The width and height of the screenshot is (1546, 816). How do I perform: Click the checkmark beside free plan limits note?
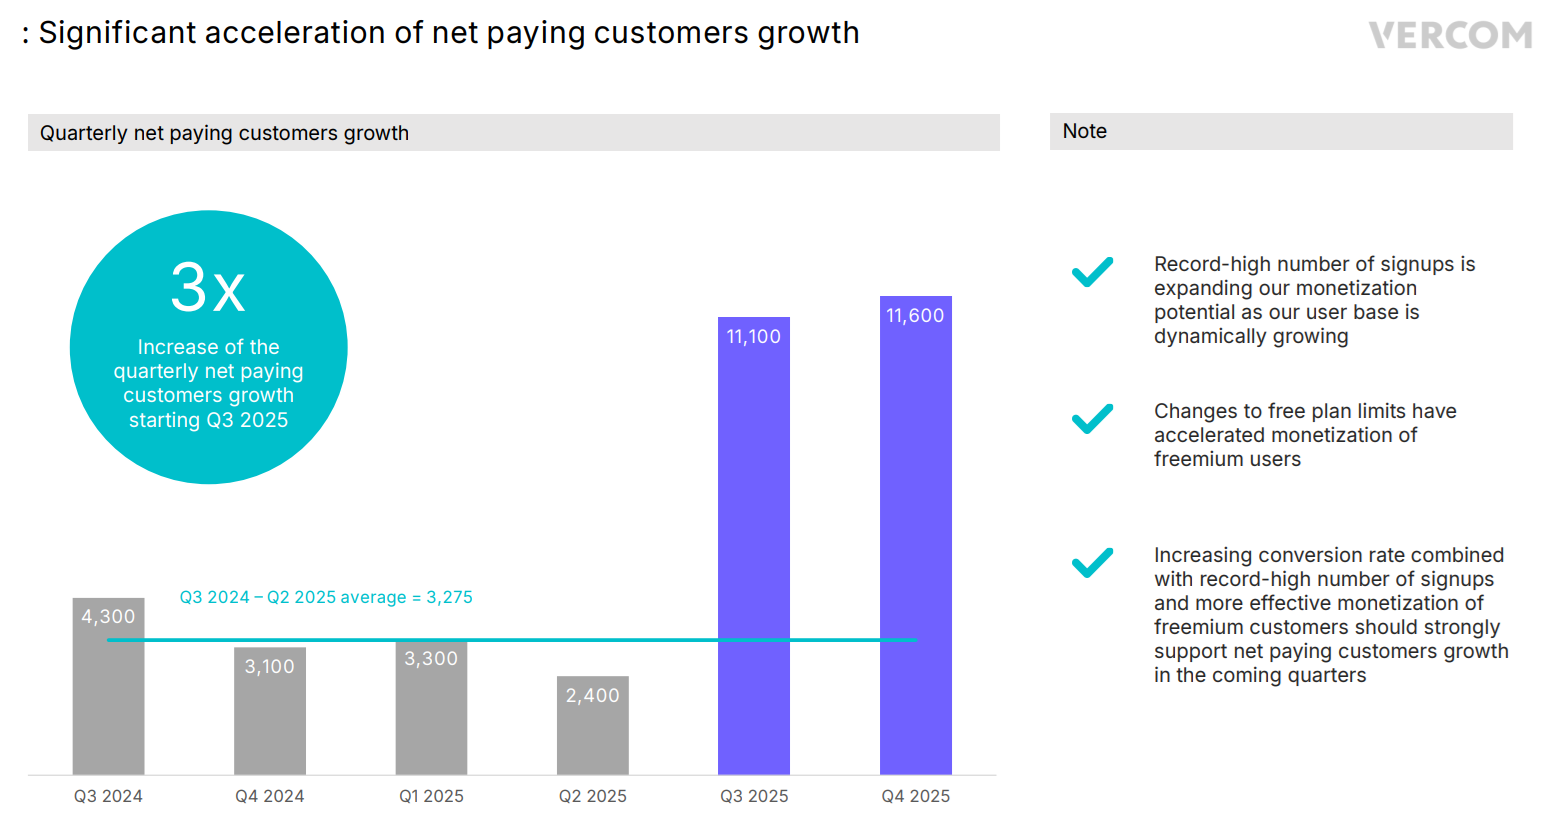1092,418
